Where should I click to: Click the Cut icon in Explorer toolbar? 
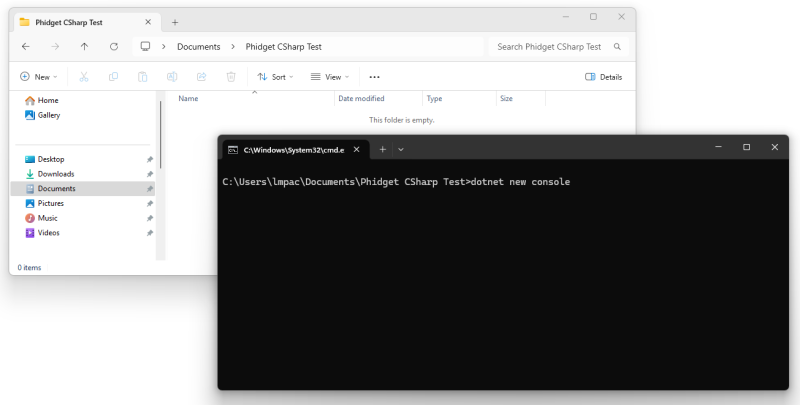pyautogui.click(x=84, y=77)
